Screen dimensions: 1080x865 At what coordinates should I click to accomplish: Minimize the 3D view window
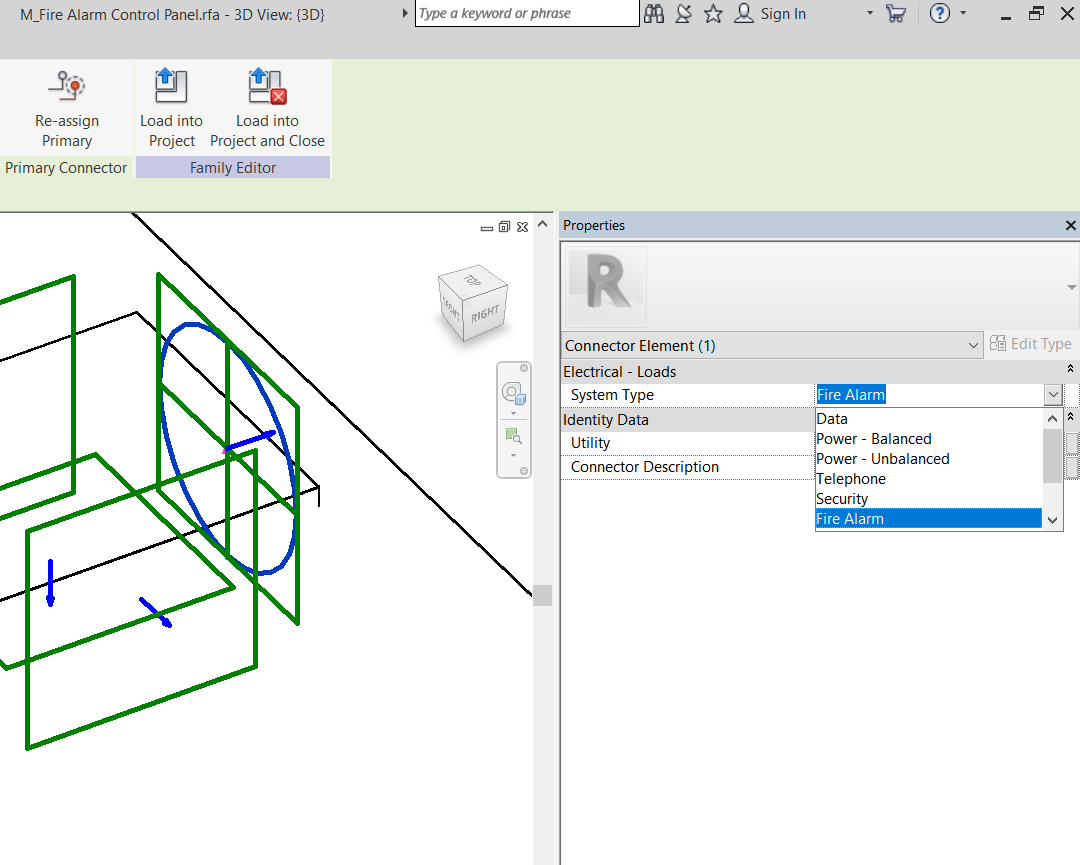point(487,227)
